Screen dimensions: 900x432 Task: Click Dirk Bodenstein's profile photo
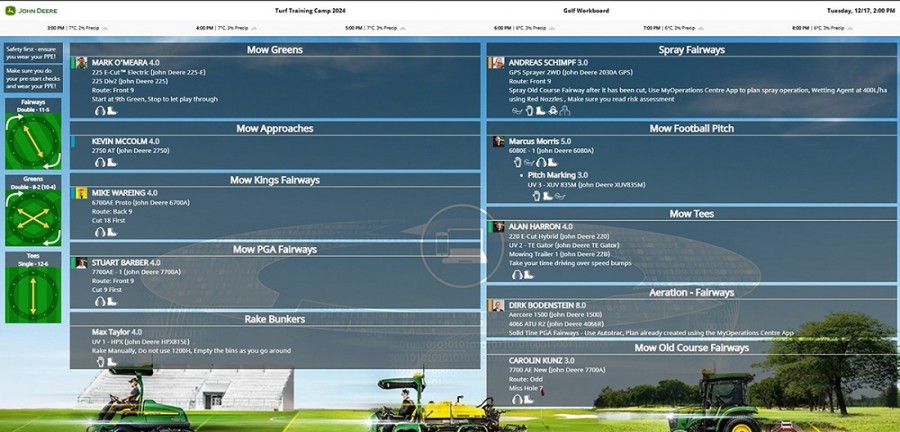point(498,306)
